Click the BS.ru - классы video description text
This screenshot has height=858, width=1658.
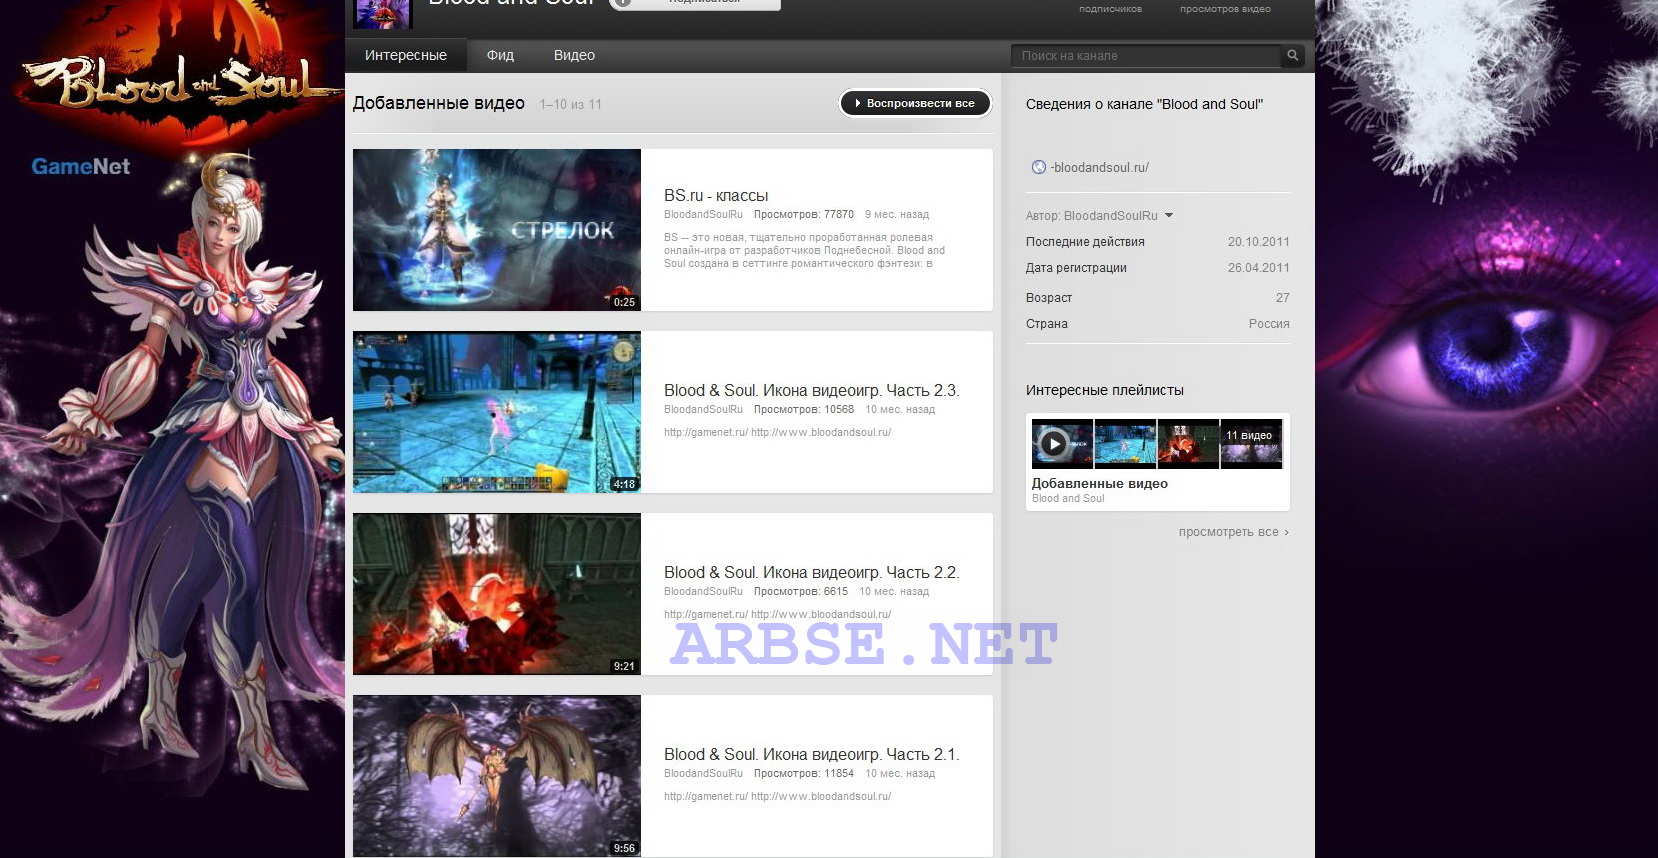[804, 250]
